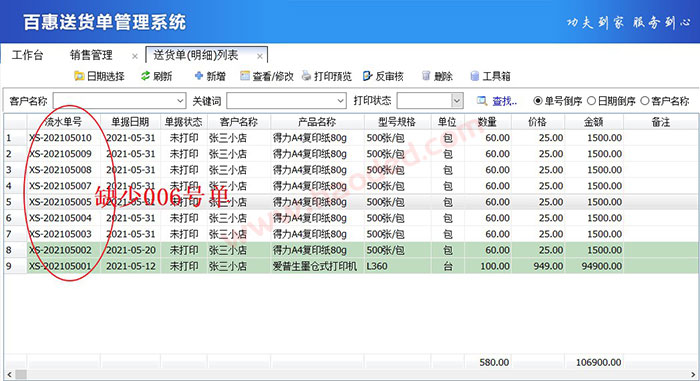The width and height of the screenshot is (700, 381).
Task: Click amount cell 94900.00
Action: point(594,267)
